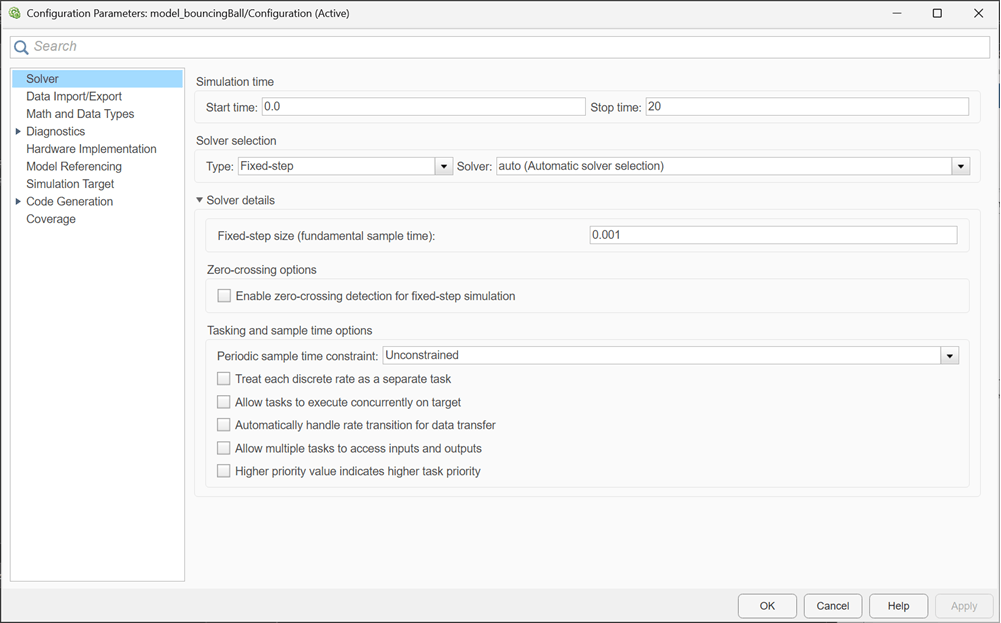Check Treat each discrete rate as separate task
Image resolution: width=1001 pixels, height=623 pixels.
(224, 379)
